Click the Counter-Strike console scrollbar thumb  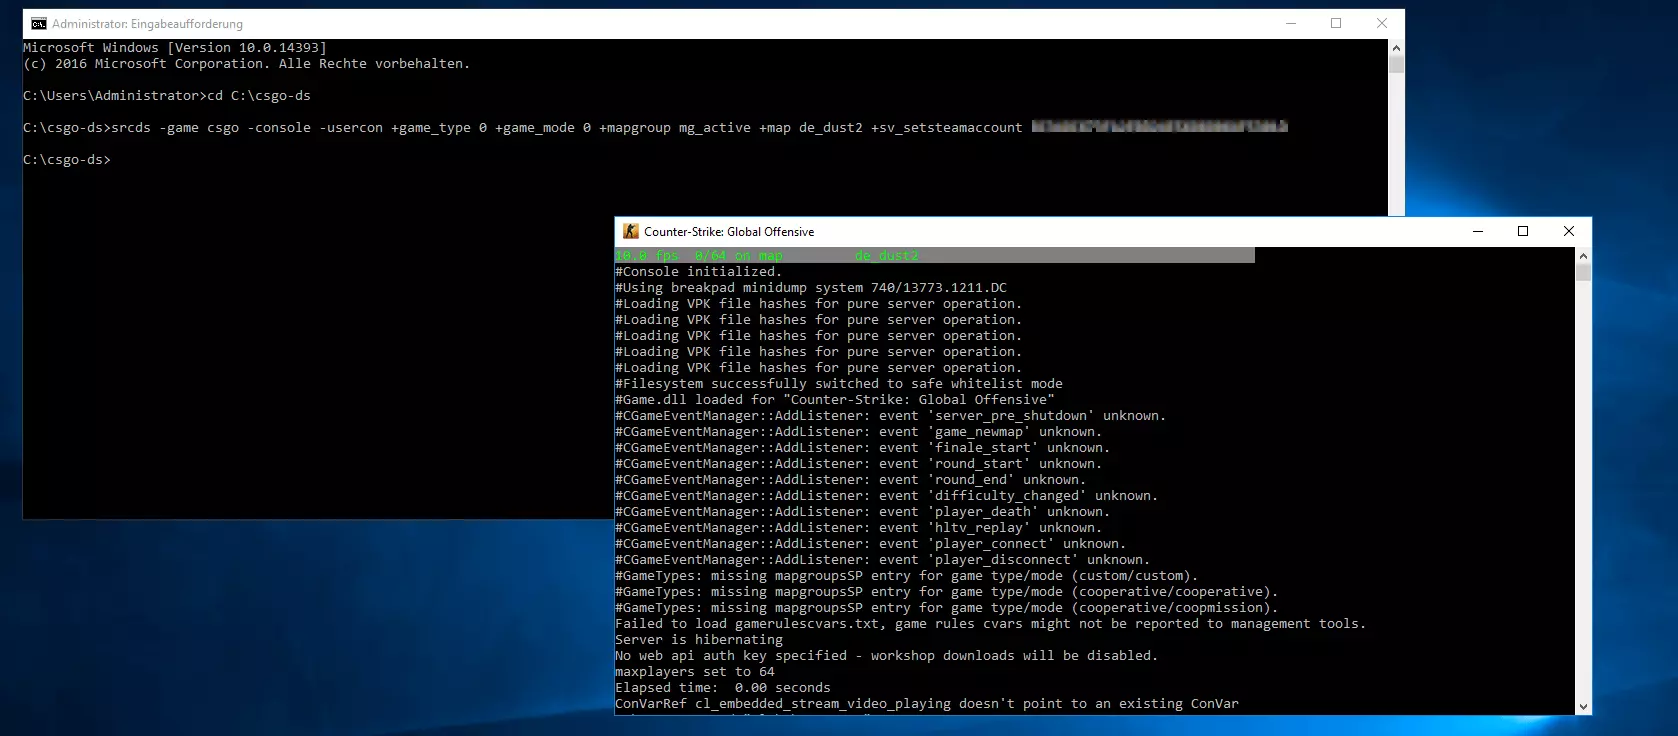tap(1583, 273)
